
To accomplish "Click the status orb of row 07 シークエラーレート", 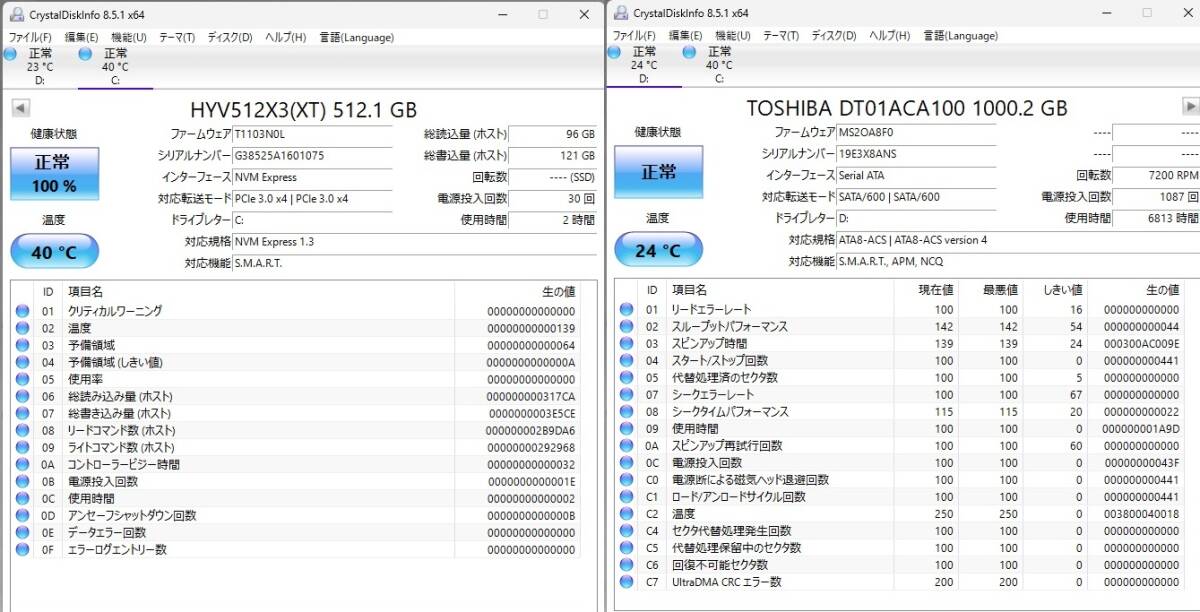I will point(626,394).
